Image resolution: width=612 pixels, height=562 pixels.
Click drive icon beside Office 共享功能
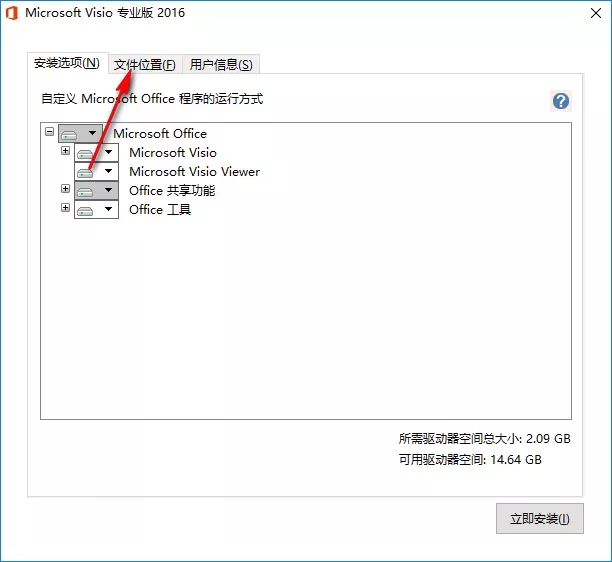tap(85, 191)
